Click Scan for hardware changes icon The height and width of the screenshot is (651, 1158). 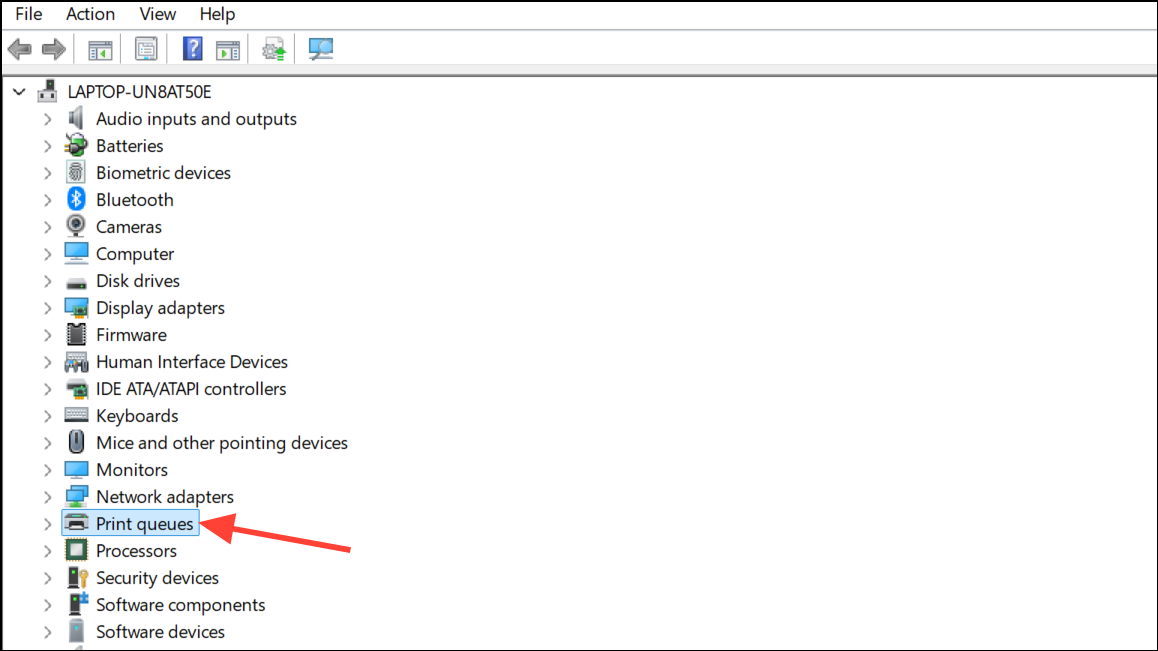[321, 50]
